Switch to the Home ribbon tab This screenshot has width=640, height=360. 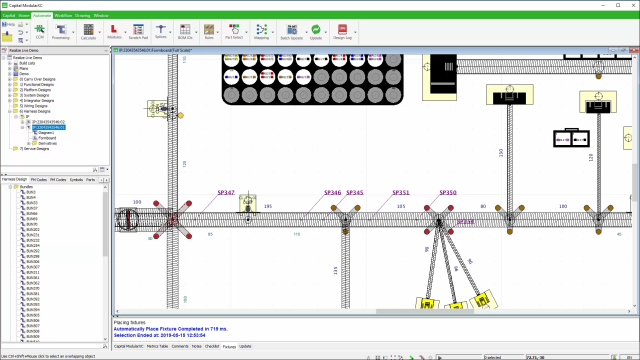point(24,16)
